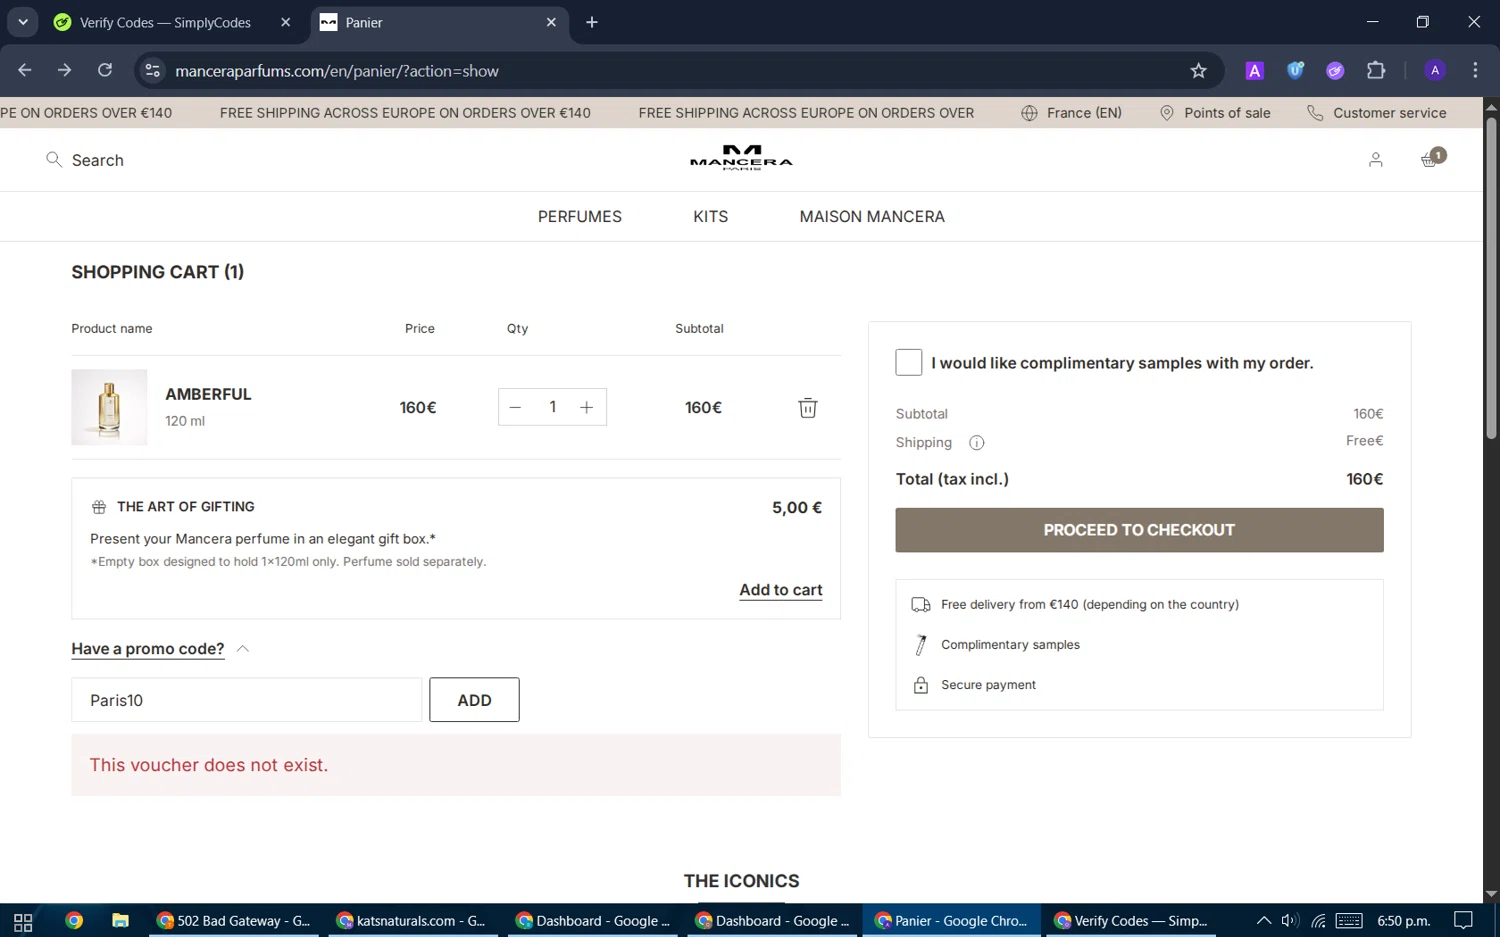Open AMBERFUL product name link

pyautogui.click(x=208, y=394)
